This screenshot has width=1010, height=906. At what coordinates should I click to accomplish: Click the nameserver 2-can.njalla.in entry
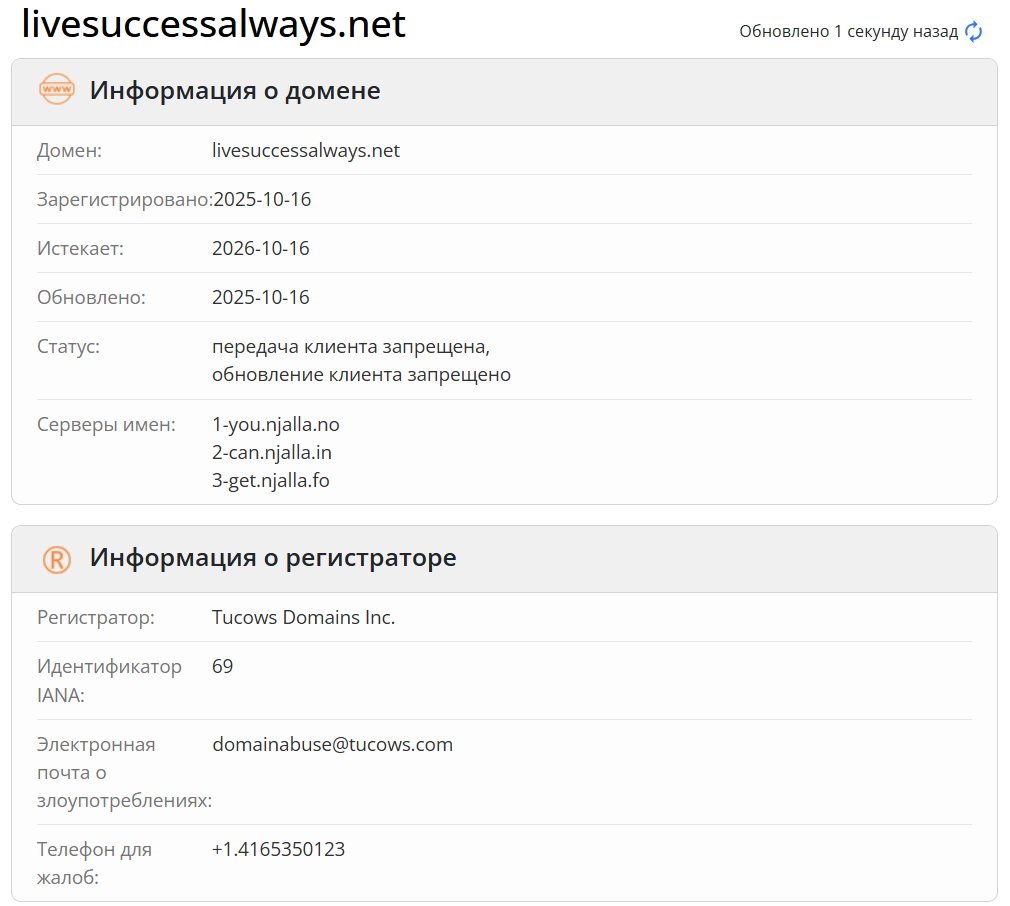tap(272, 452)
